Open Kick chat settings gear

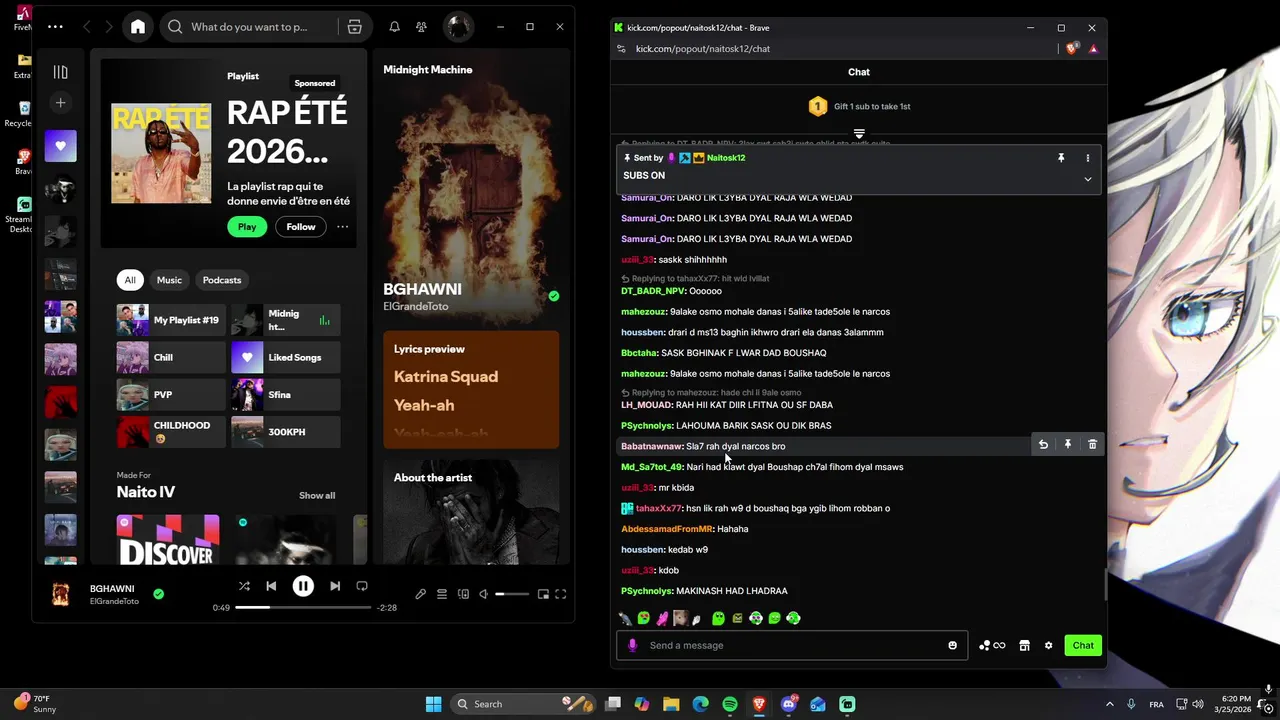[x=1048, y=645]
